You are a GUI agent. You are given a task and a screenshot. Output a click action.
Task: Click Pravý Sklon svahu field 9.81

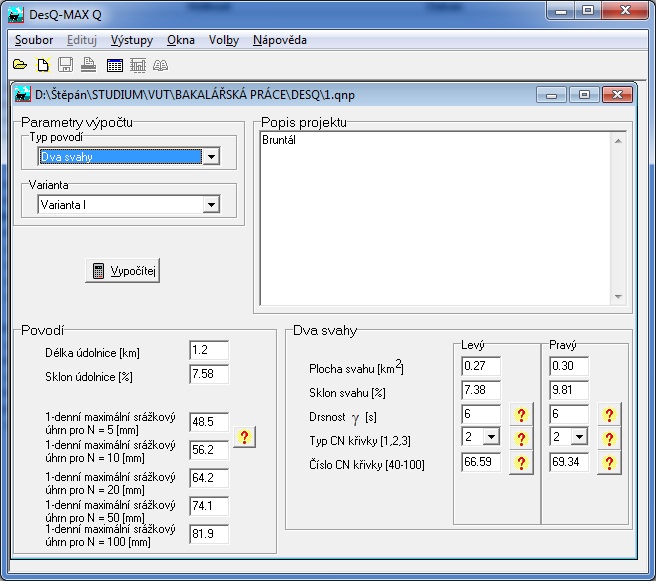pyautogui.click(x=569, y=390)
